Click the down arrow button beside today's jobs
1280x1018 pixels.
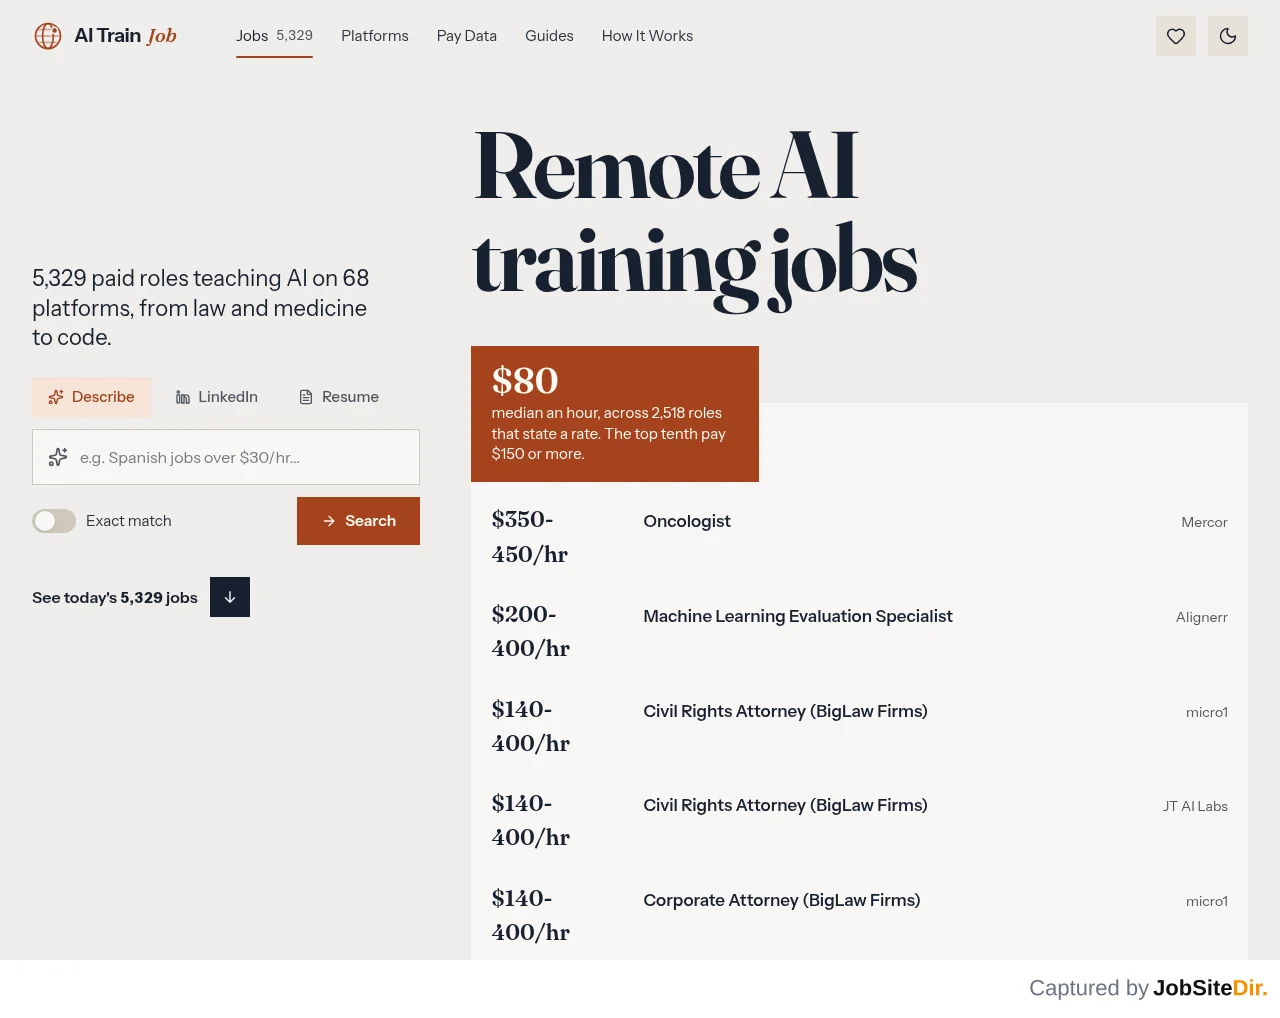pyautogui.click(x=230, y=597)
